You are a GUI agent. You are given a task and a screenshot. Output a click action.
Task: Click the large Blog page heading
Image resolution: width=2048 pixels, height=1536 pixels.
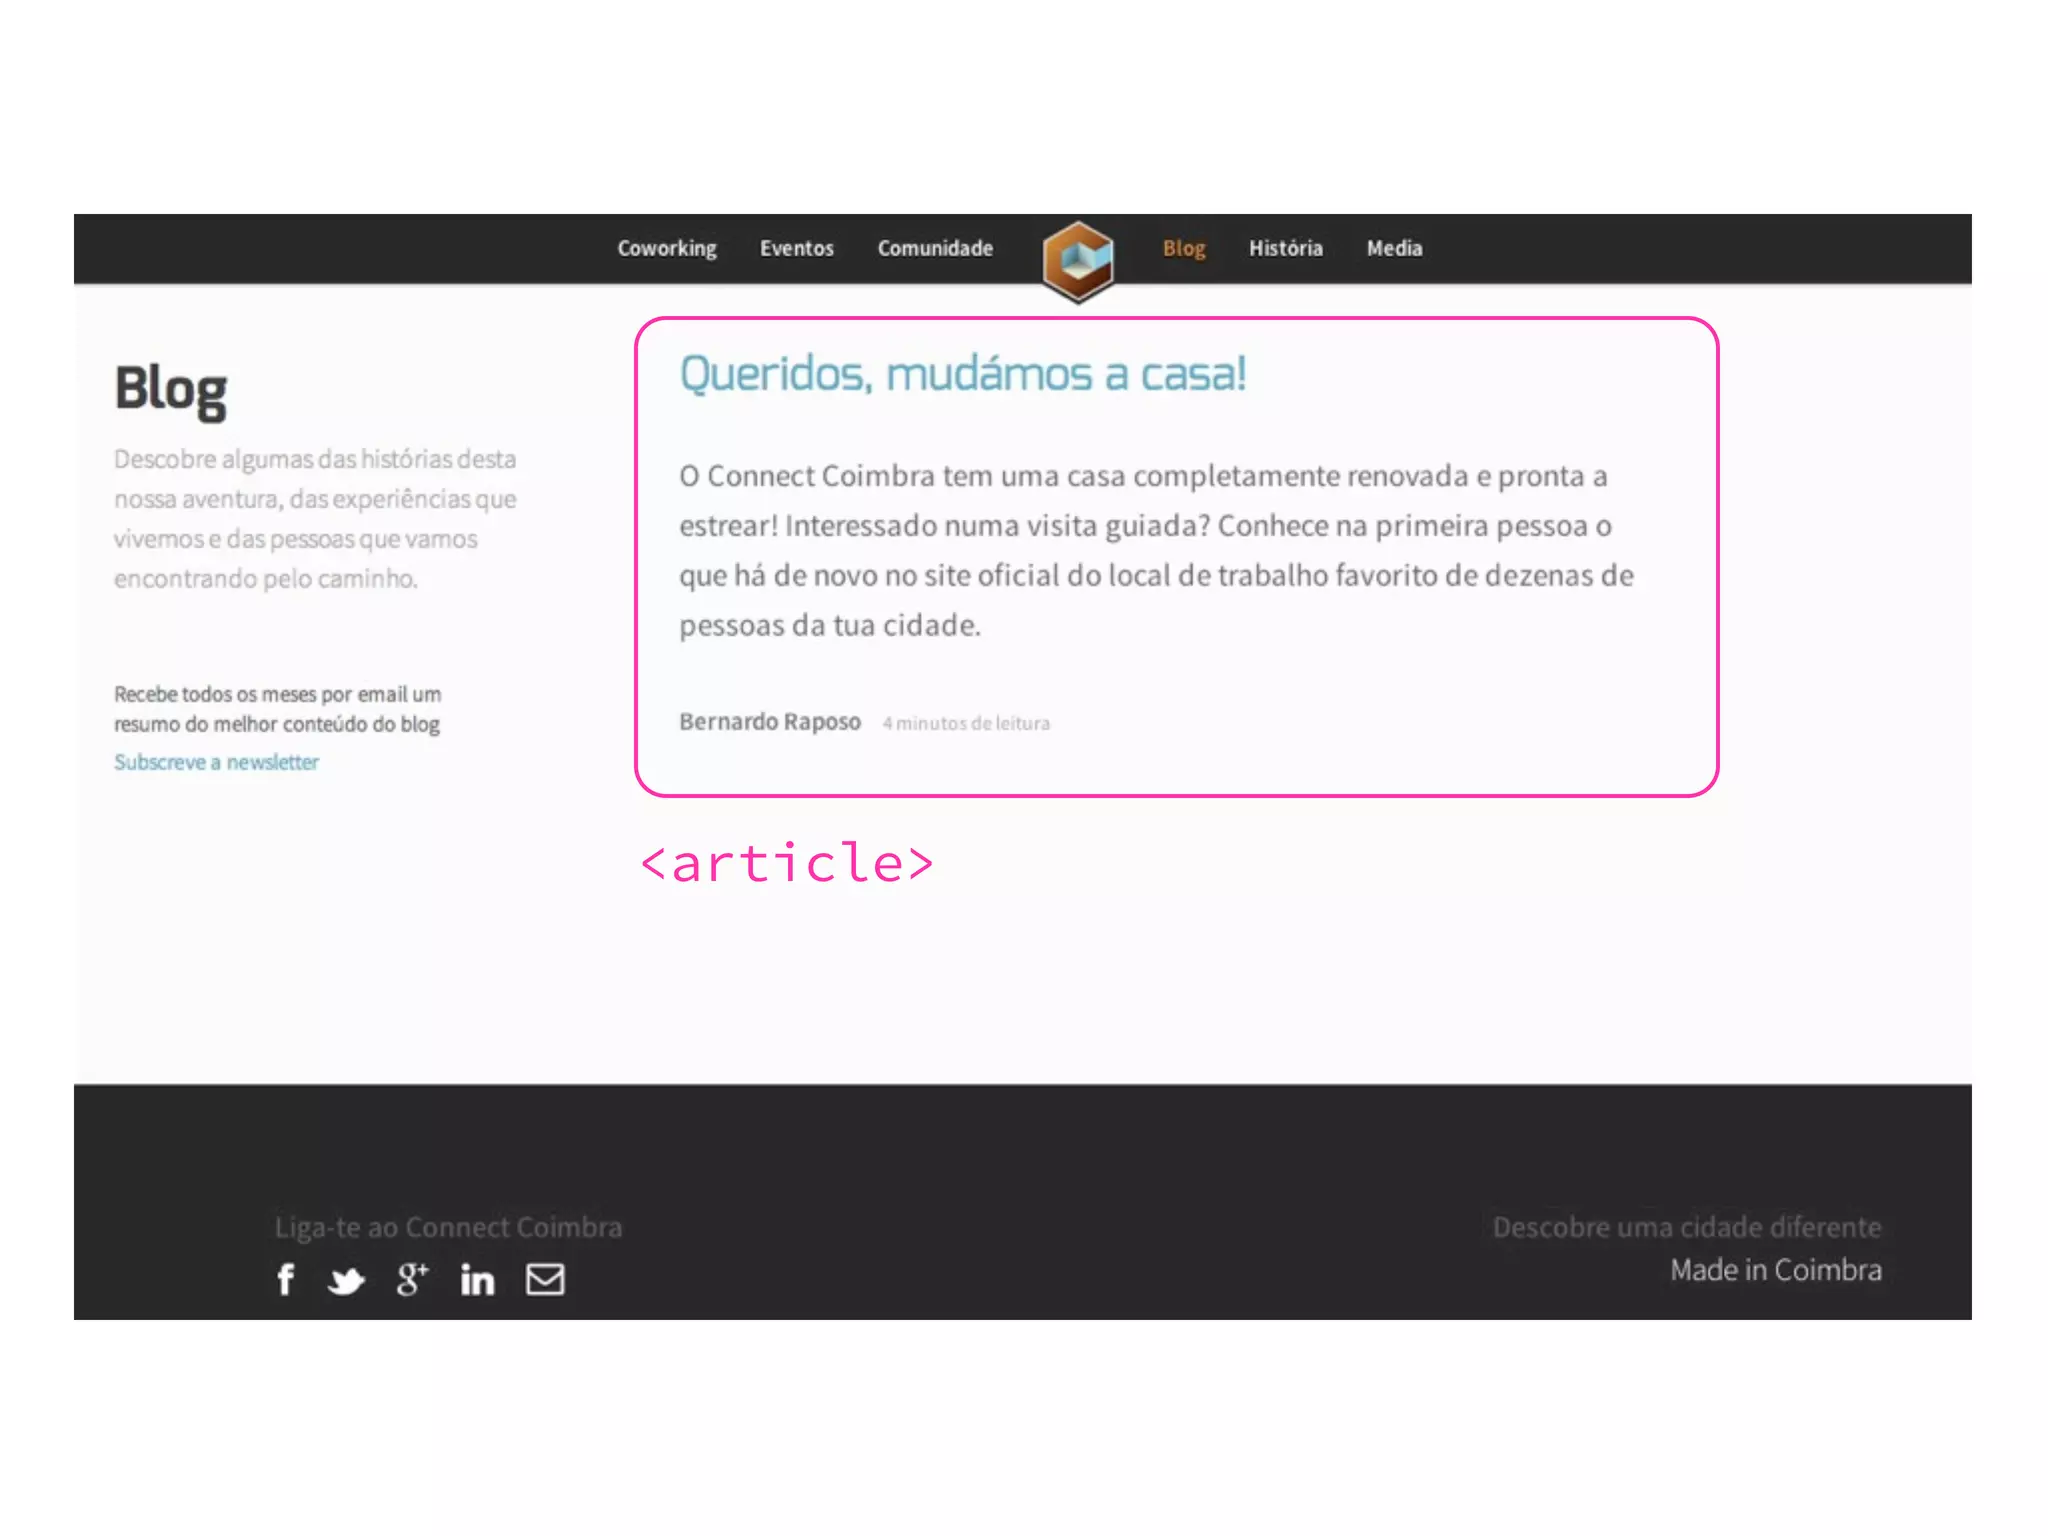(x=170, y=388)
